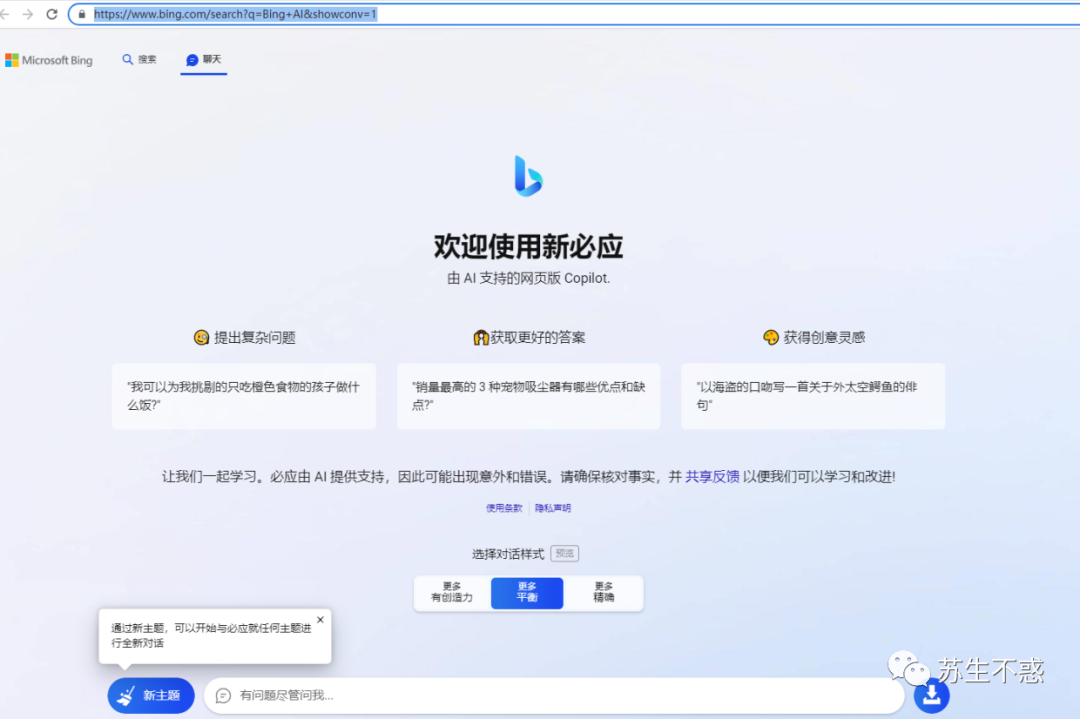This screenshot has height=719, width=1080.
Task: Click the 选择对话样式 label
Action: [508, 554]
